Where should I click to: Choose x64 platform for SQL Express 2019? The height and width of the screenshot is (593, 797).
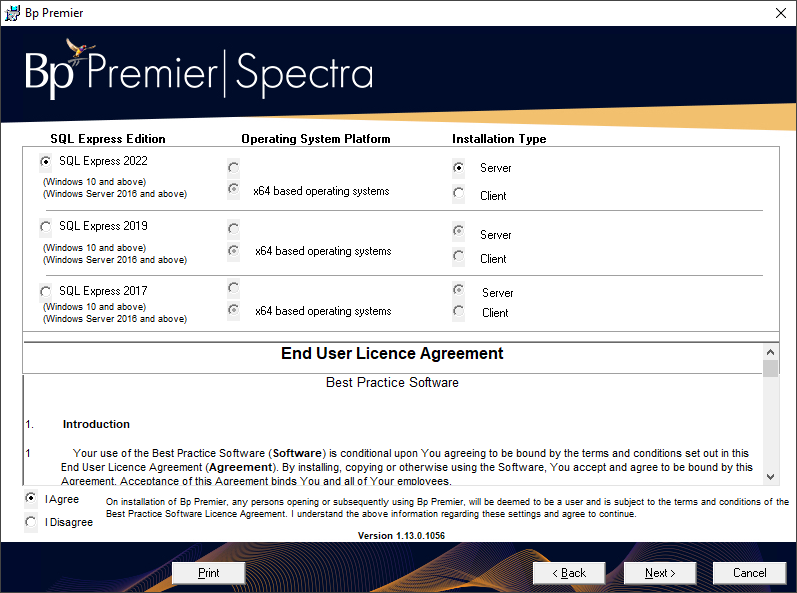(x=233, y=251)
